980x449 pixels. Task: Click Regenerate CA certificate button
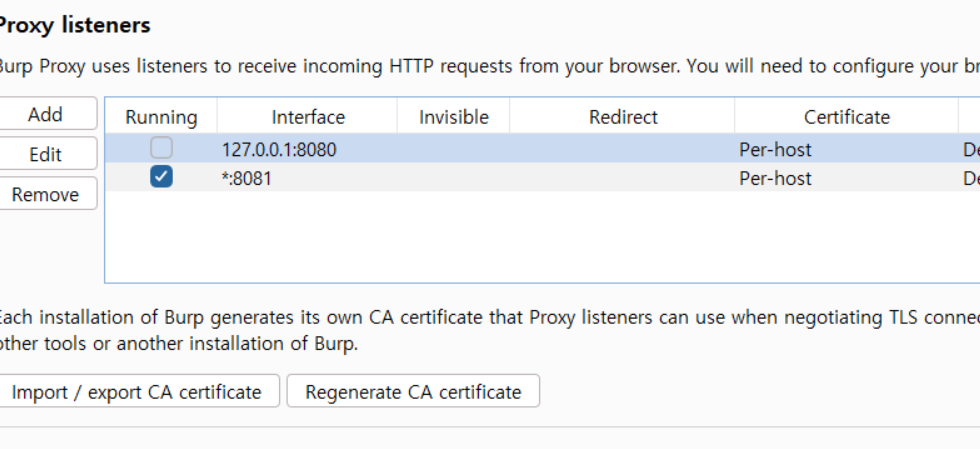[x=413, y=391]
